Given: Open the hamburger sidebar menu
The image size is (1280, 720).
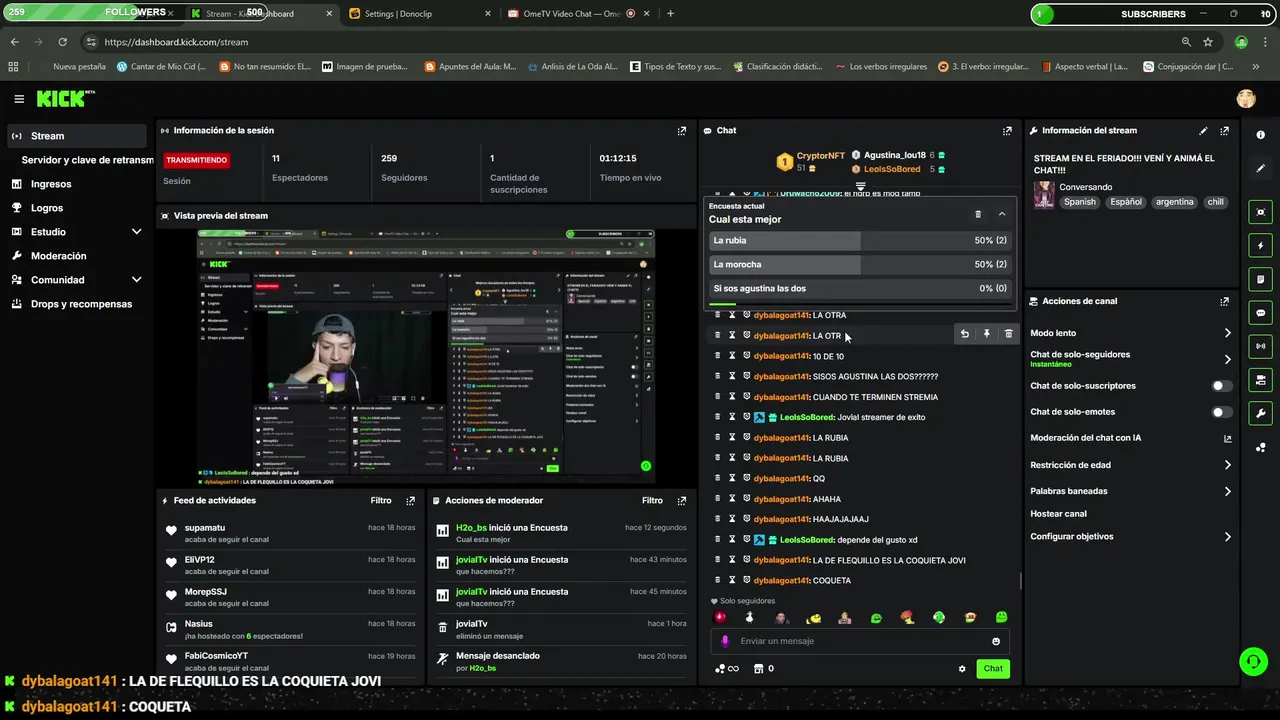Looking at the screenshot, I should [x=19, y=99].
